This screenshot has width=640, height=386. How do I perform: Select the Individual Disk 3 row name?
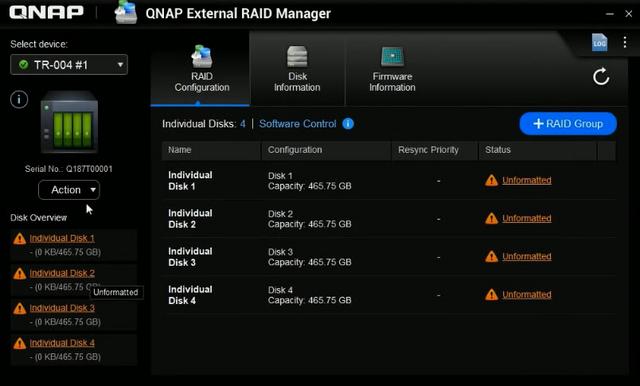tap(190, 257)
